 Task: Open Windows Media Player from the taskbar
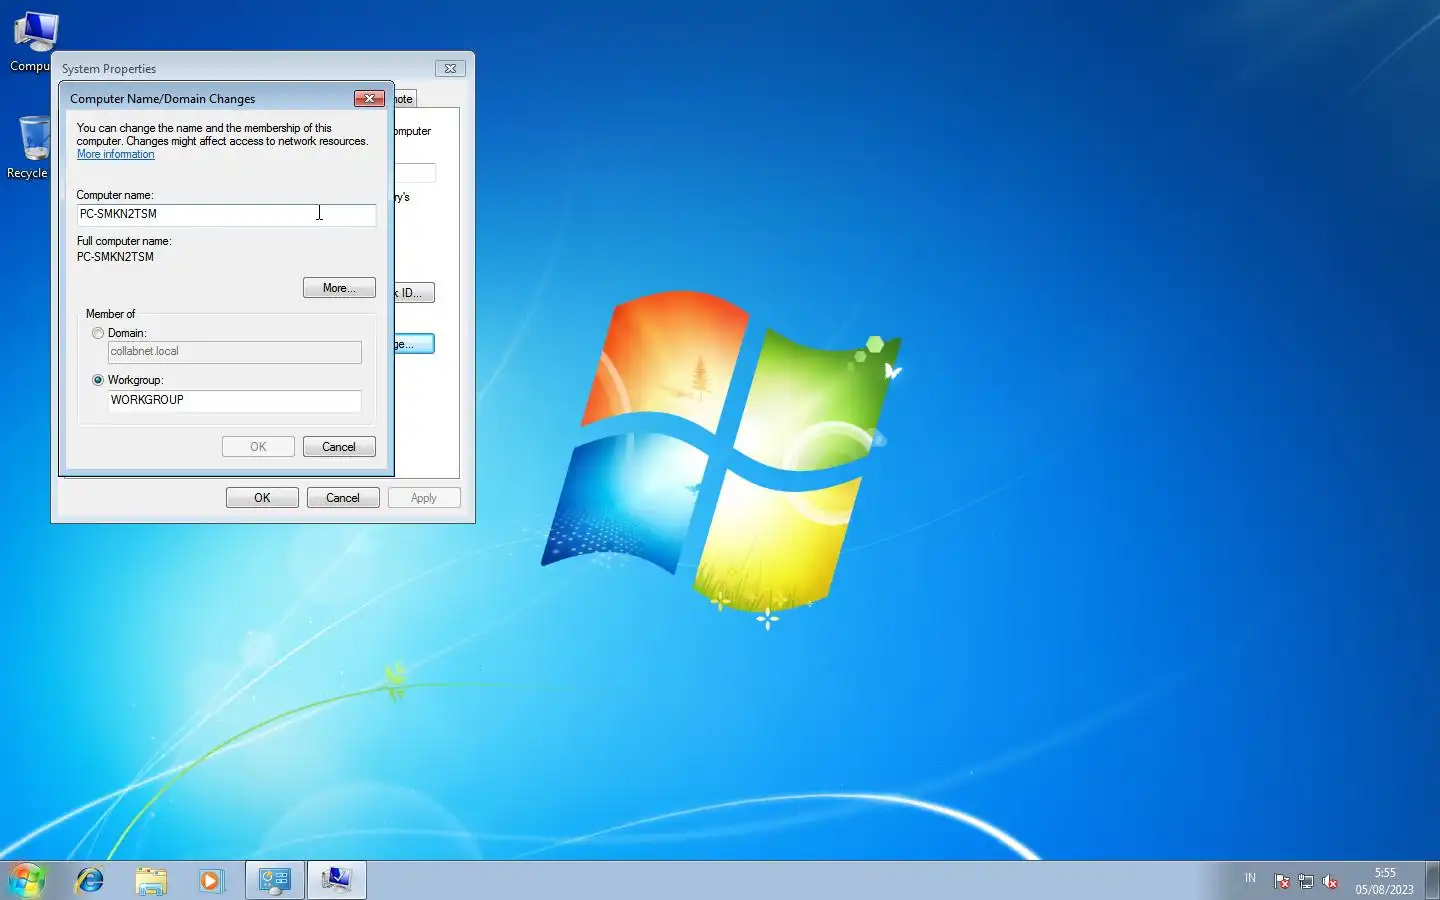(x=210, y=880)
